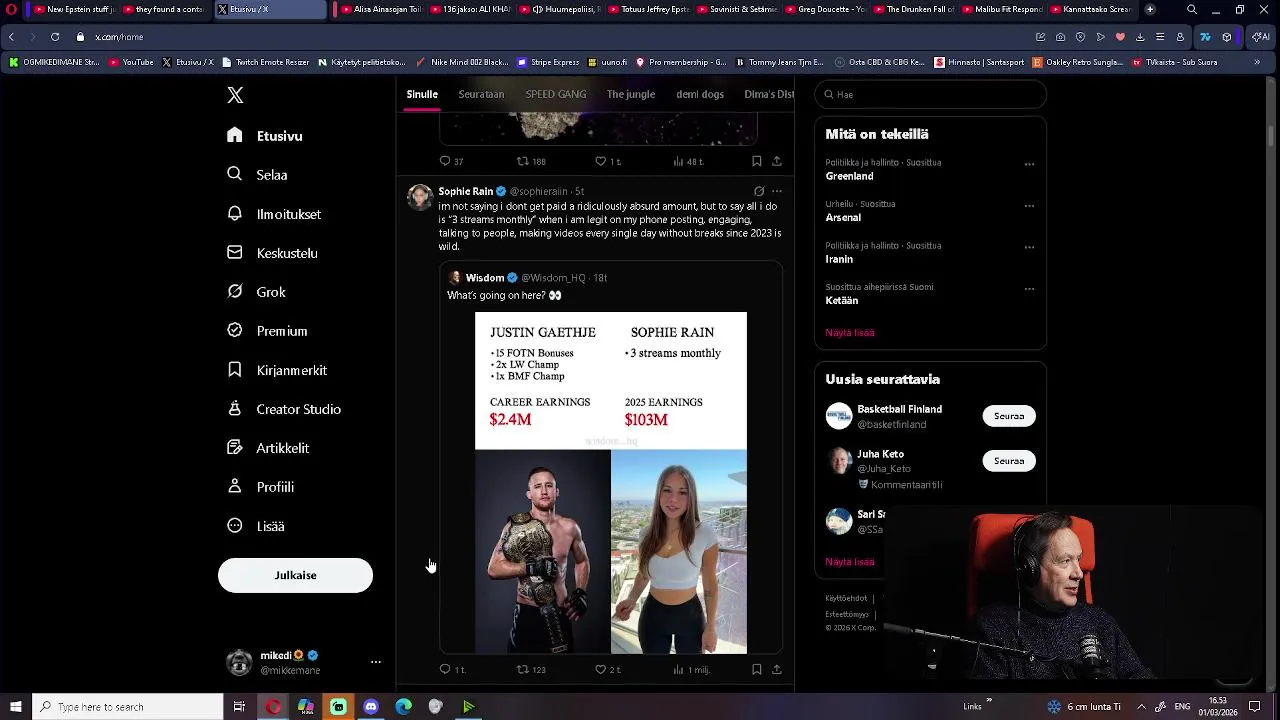Reload the page in browser
Screen dimensions: 1280x720
pyautogui.click(x=55, y=37)
